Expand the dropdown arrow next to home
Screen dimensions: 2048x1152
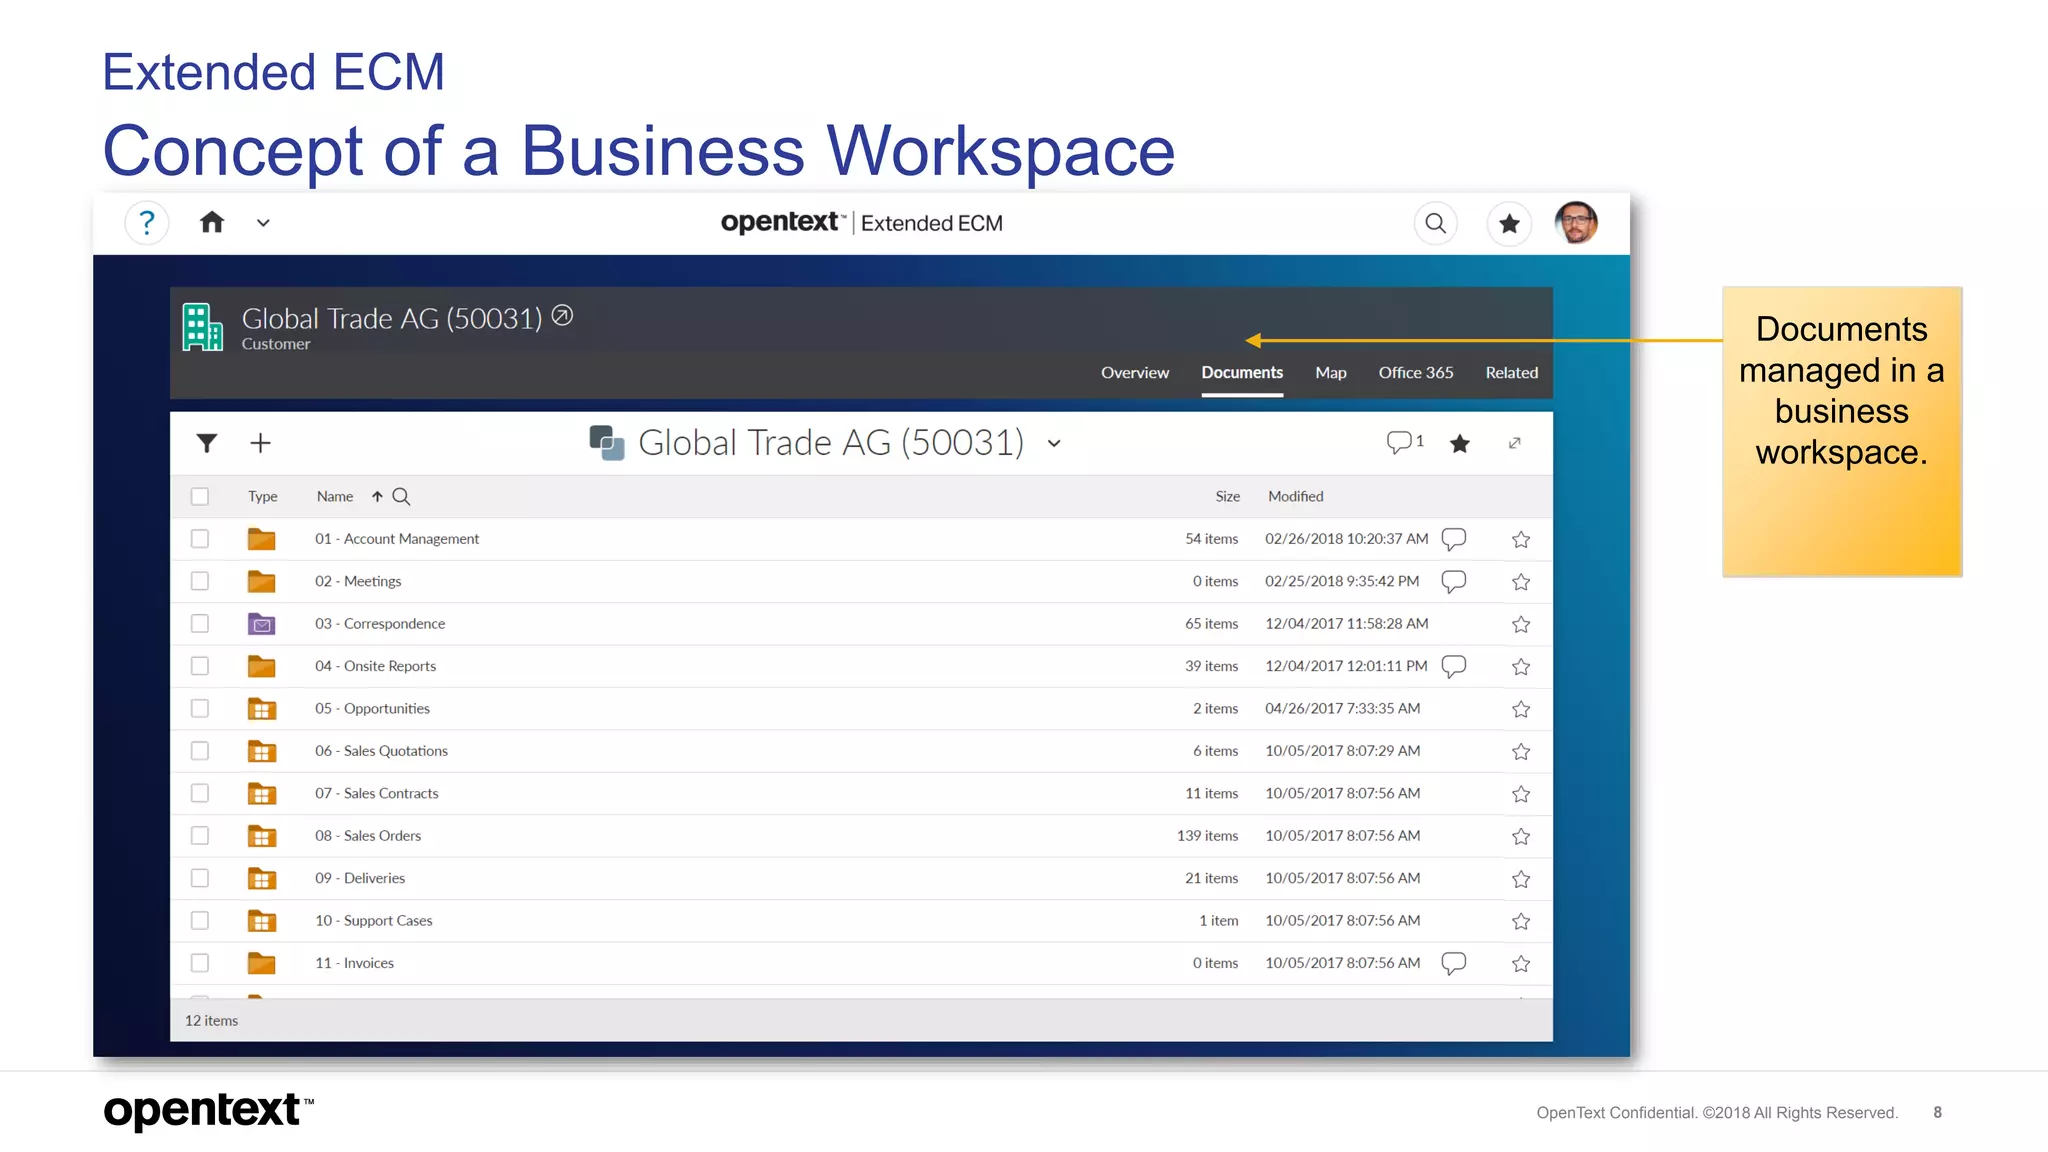coord(263,223)
